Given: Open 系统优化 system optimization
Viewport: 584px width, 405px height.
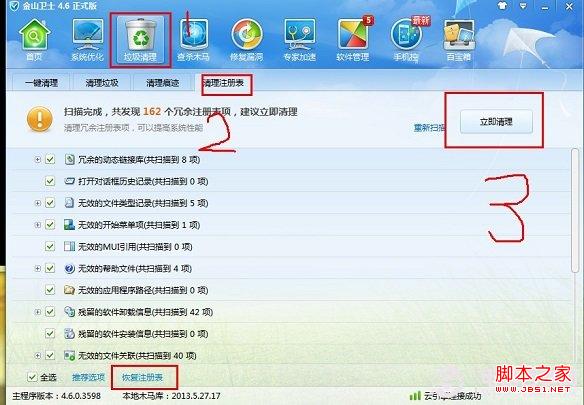Looking at the screenshot, I should [87, 40].
